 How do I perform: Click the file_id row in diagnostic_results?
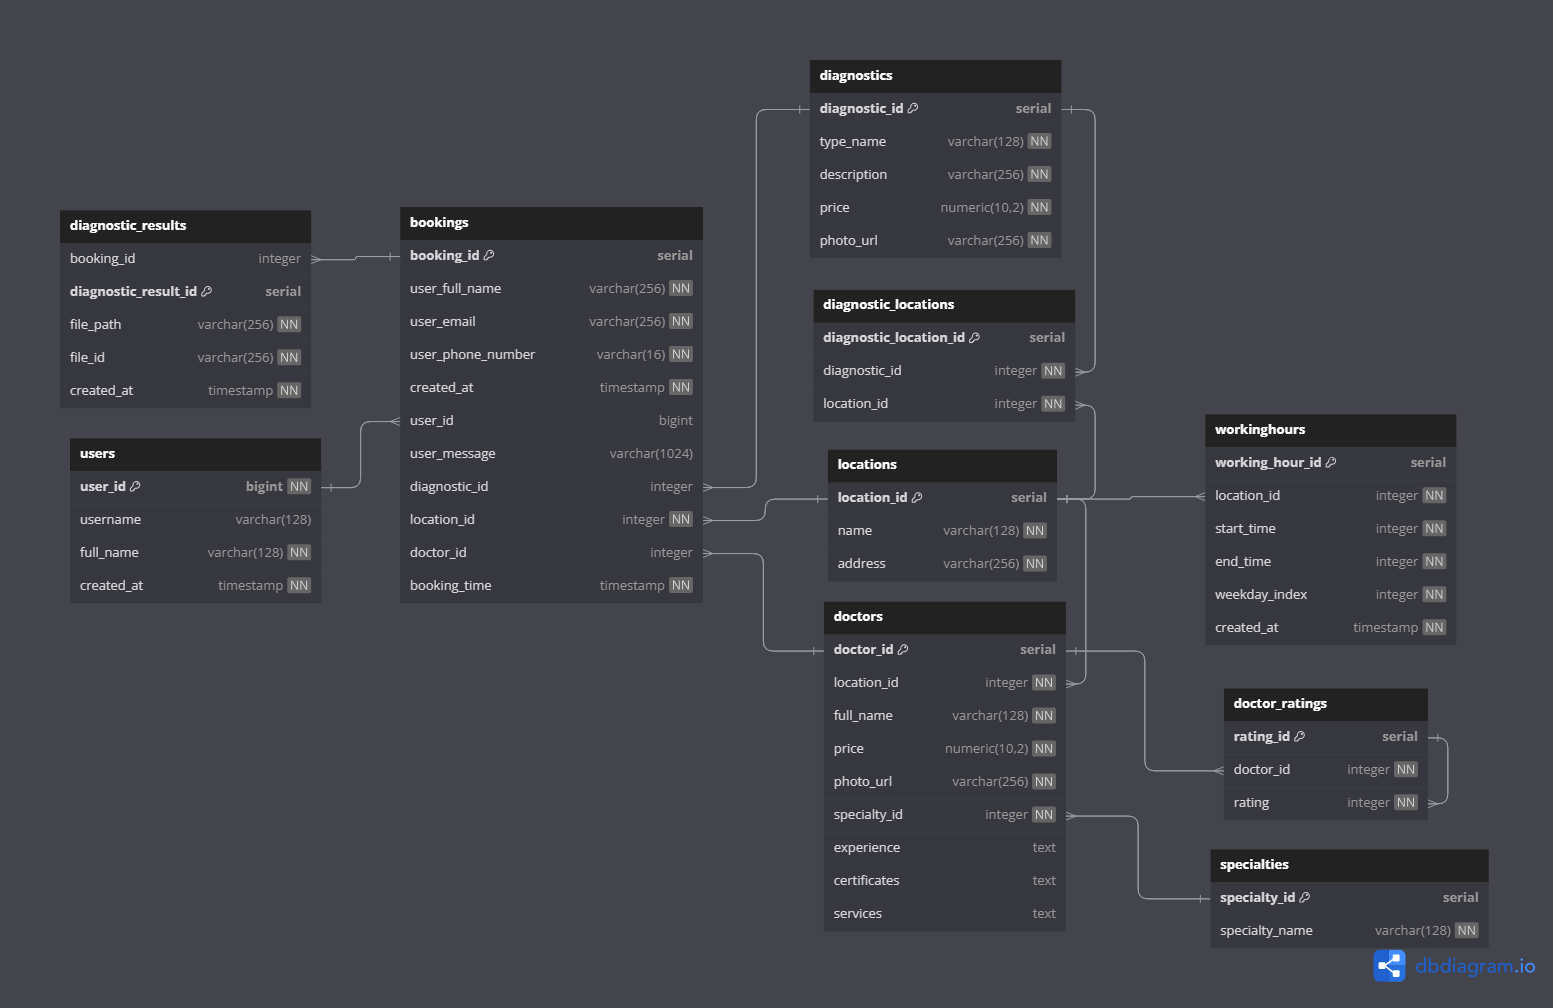pos(185,358)
